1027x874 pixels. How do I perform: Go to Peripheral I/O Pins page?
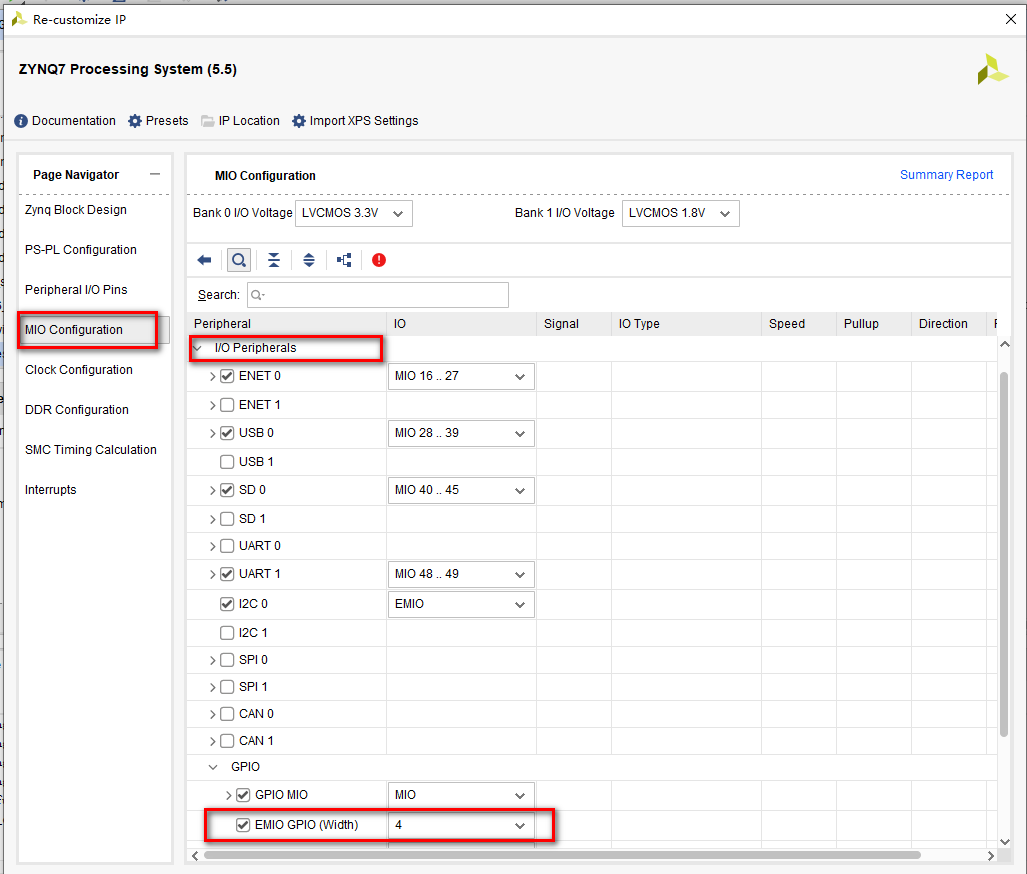coord(76,290)
